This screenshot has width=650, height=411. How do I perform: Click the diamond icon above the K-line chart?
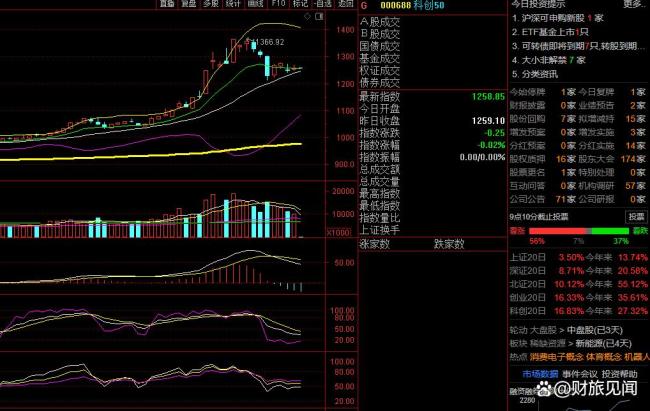pyautogui.click(x=307, y=17)
